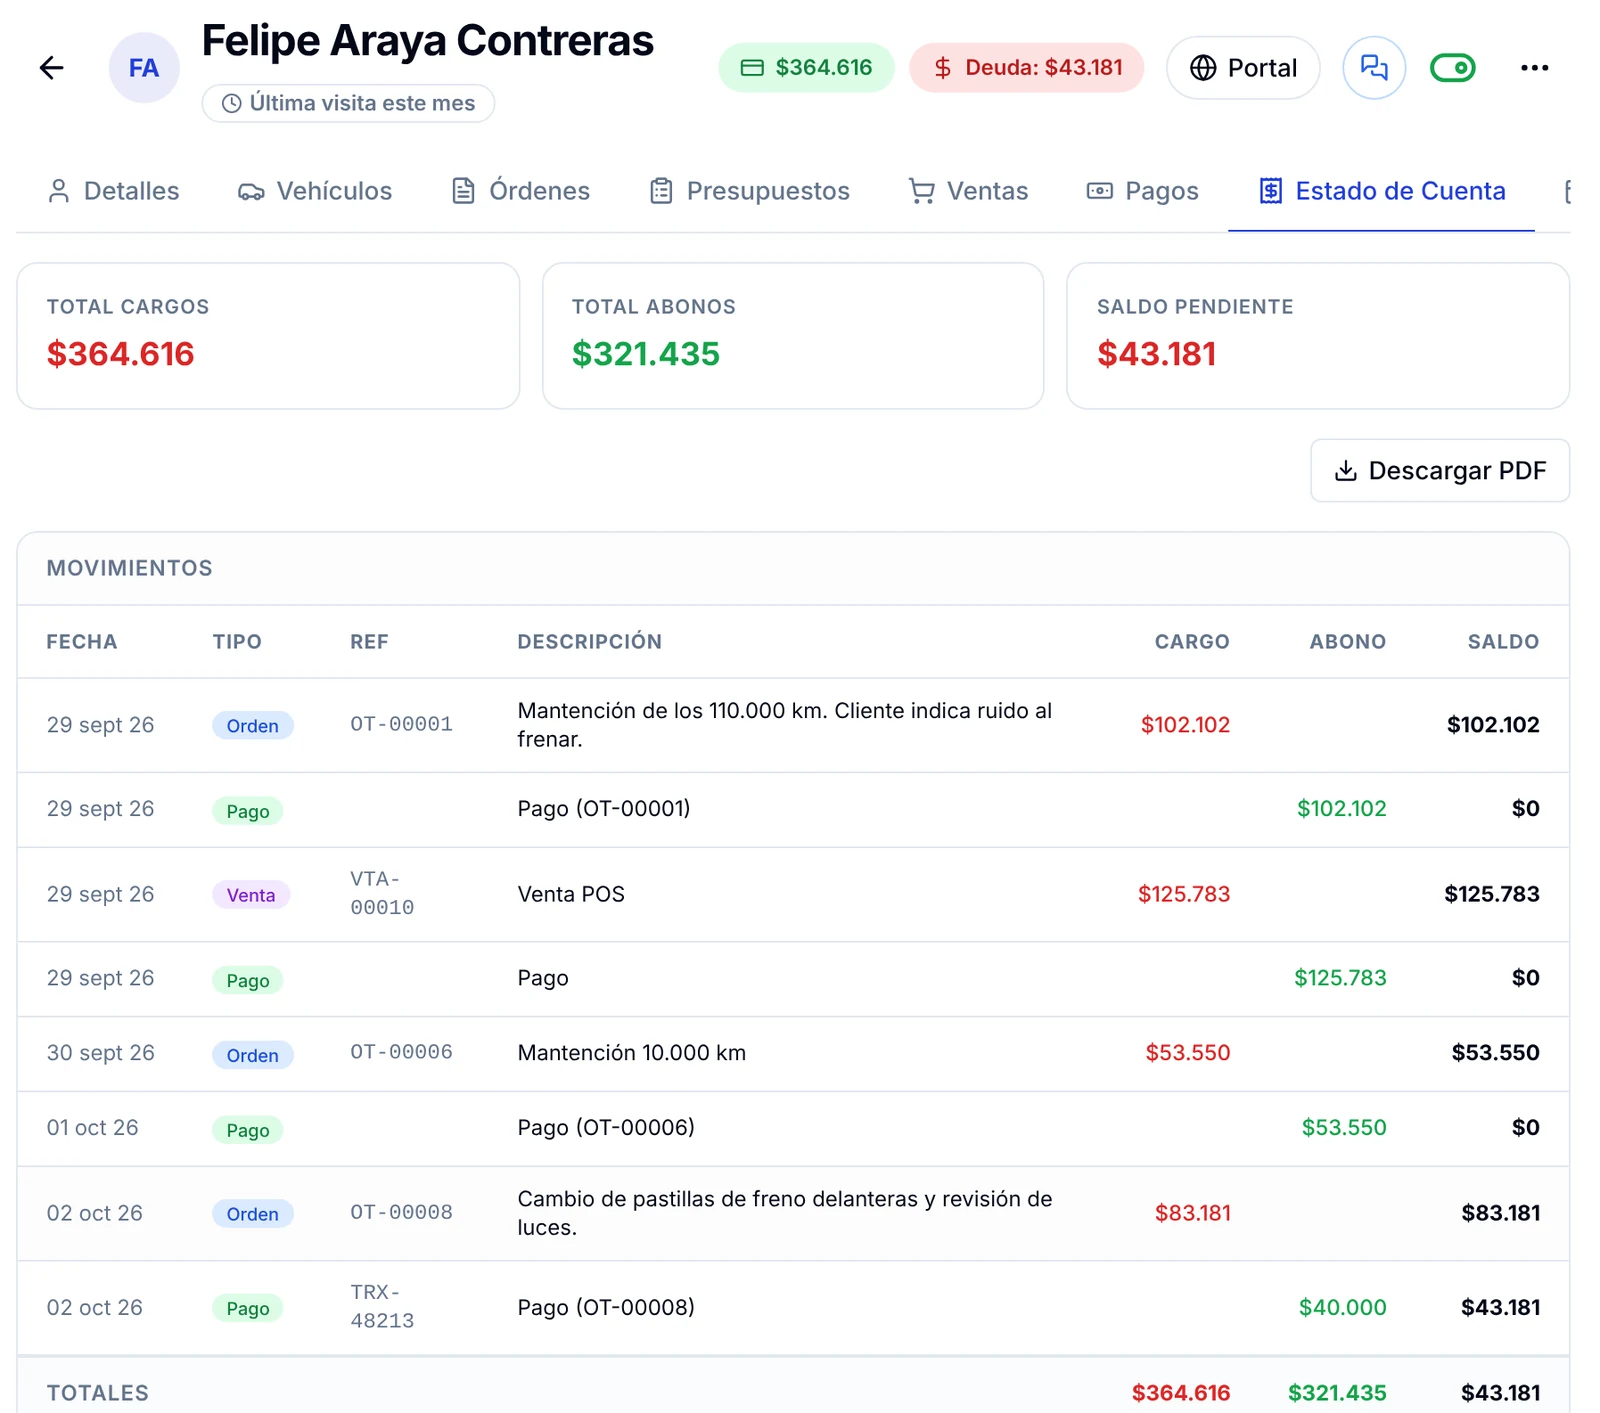Click the Saldo Pendiente $43.181 value
The image size is (1600, 1413).
point(1157,354)
